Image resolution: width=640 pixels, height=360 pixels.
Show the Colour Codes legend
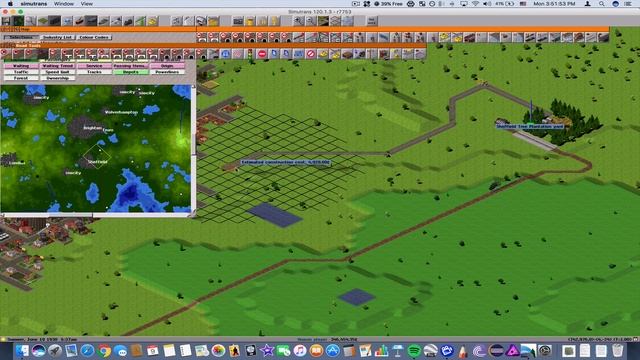click(x=94, y=37)
